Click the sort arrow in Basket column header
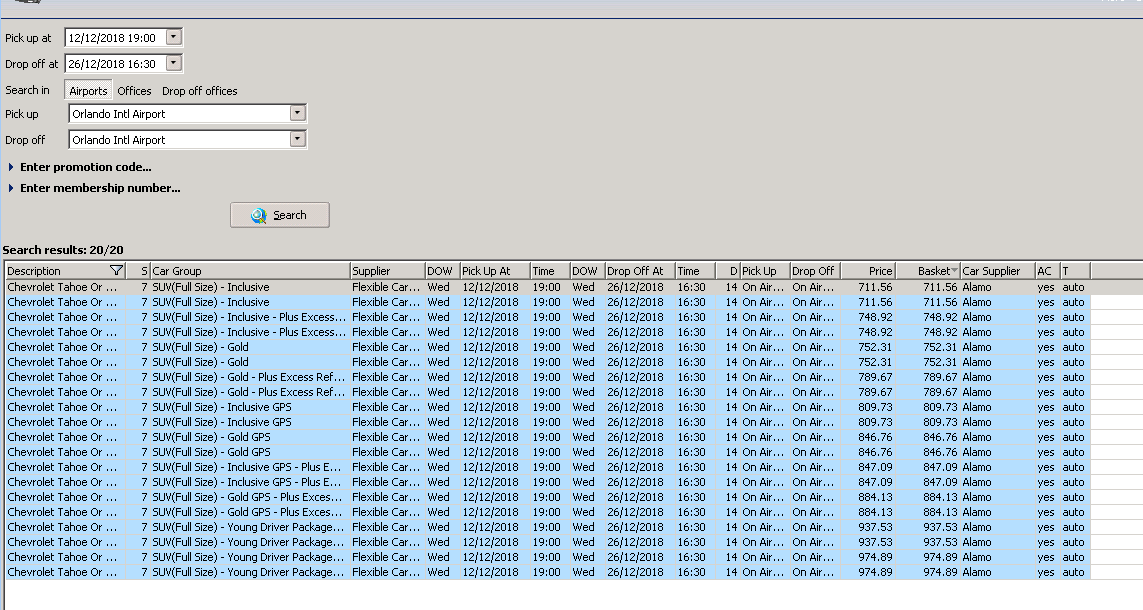Viewport: 1143px width, 610px height. [954, 271]
